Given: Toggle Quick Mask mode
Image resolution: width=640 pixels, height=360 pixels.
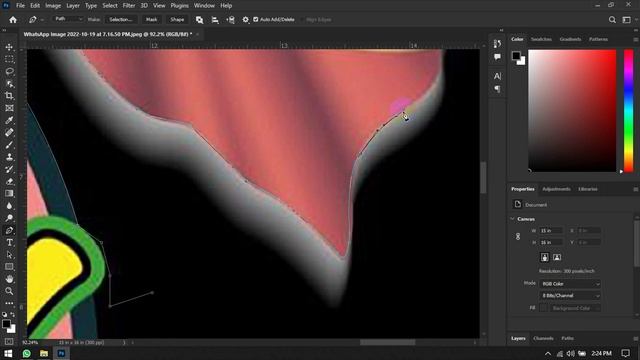Looking at the screenshot, I should (x=9, y=341).
